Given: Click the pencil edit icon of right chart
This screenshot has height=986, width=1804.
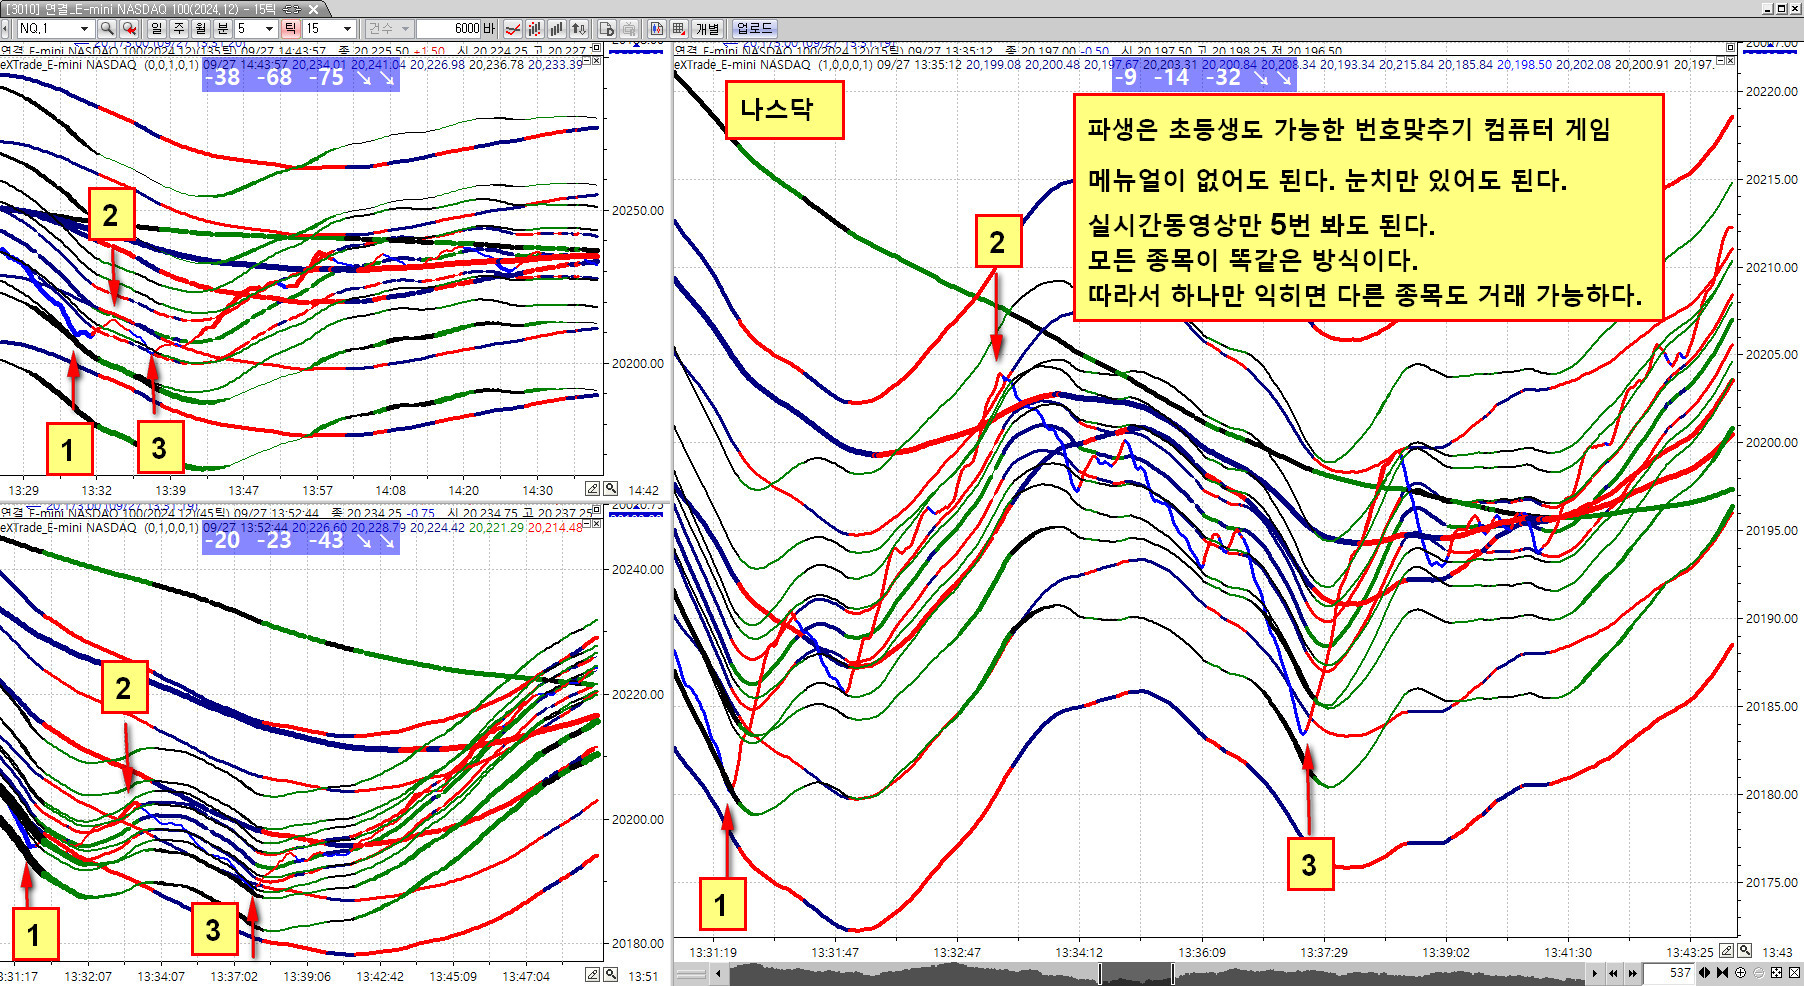Looking at the screenshot, I should [x=1727, y=950].
